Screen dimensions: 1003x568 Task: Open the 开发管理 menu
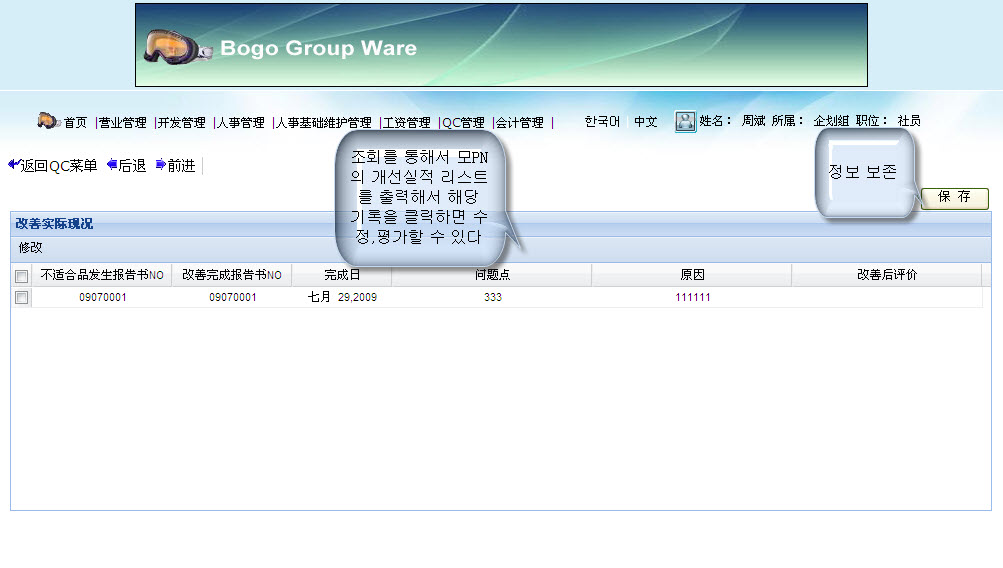181,123
